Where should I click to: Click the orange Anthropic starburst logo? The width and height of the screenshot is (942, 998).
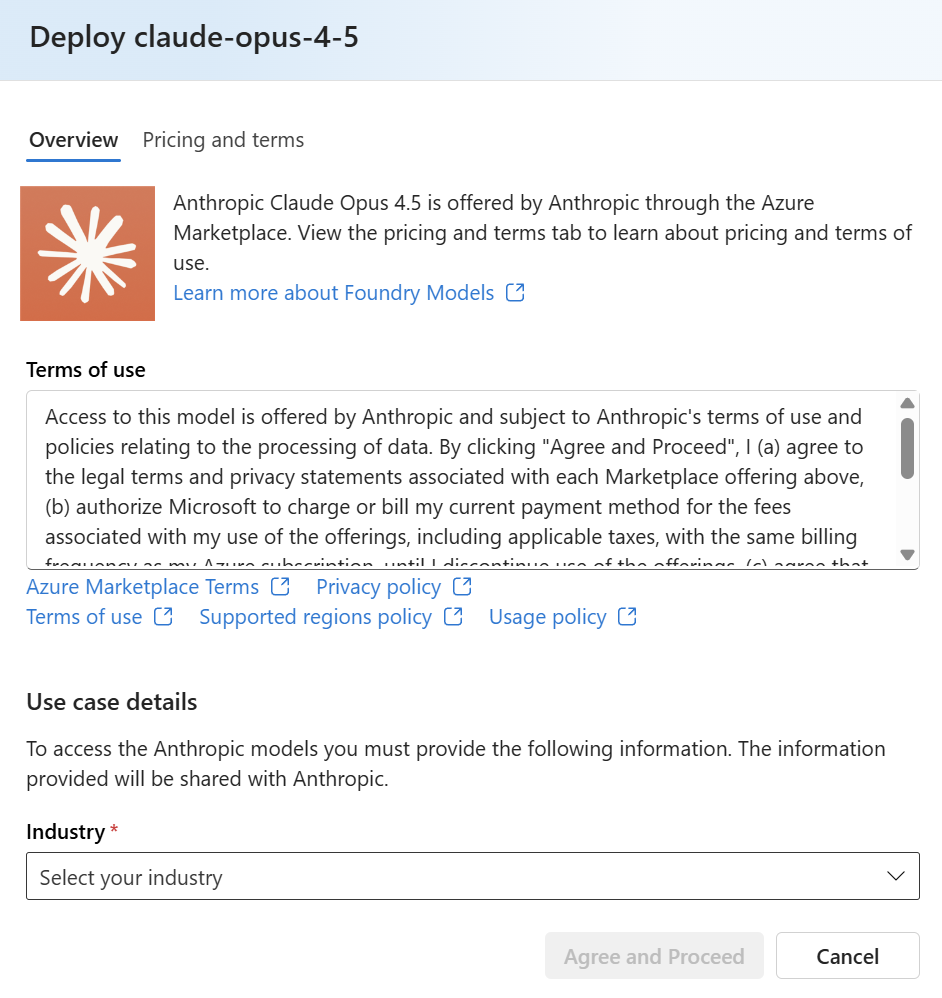tap(88, 253)
